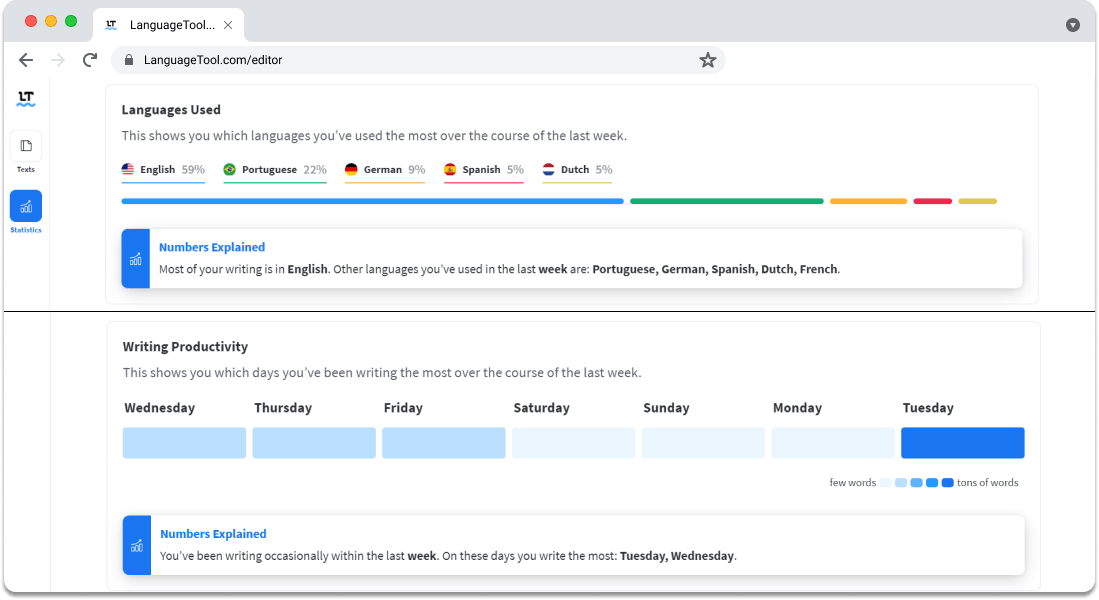Click the darkest legend swatch near 'tons of words'
The width and height of the screenshot is (1099, 600).
(947, 483)
